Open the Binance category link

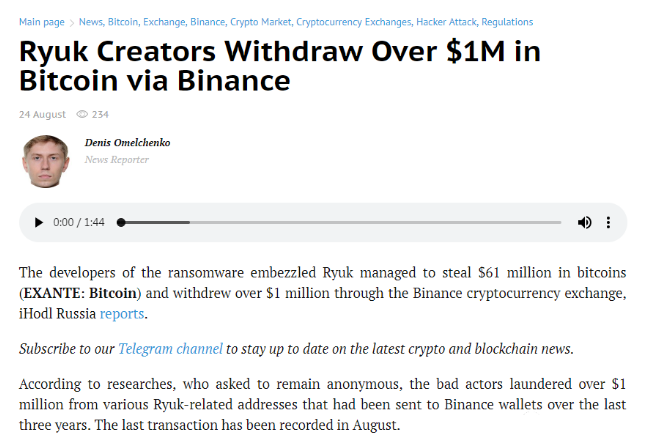pyautogui.click(x=208, y=22)
